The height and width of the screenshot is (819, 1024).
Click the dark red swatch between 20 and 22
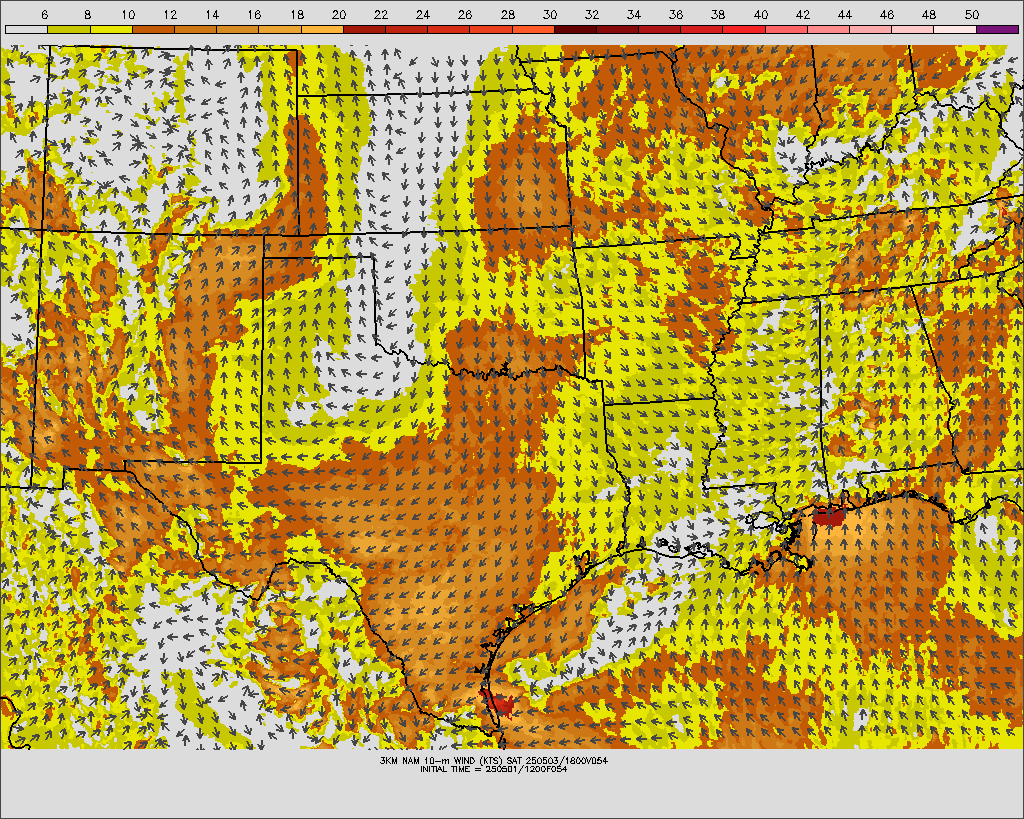pyautogui.click(x=364, y=29)
